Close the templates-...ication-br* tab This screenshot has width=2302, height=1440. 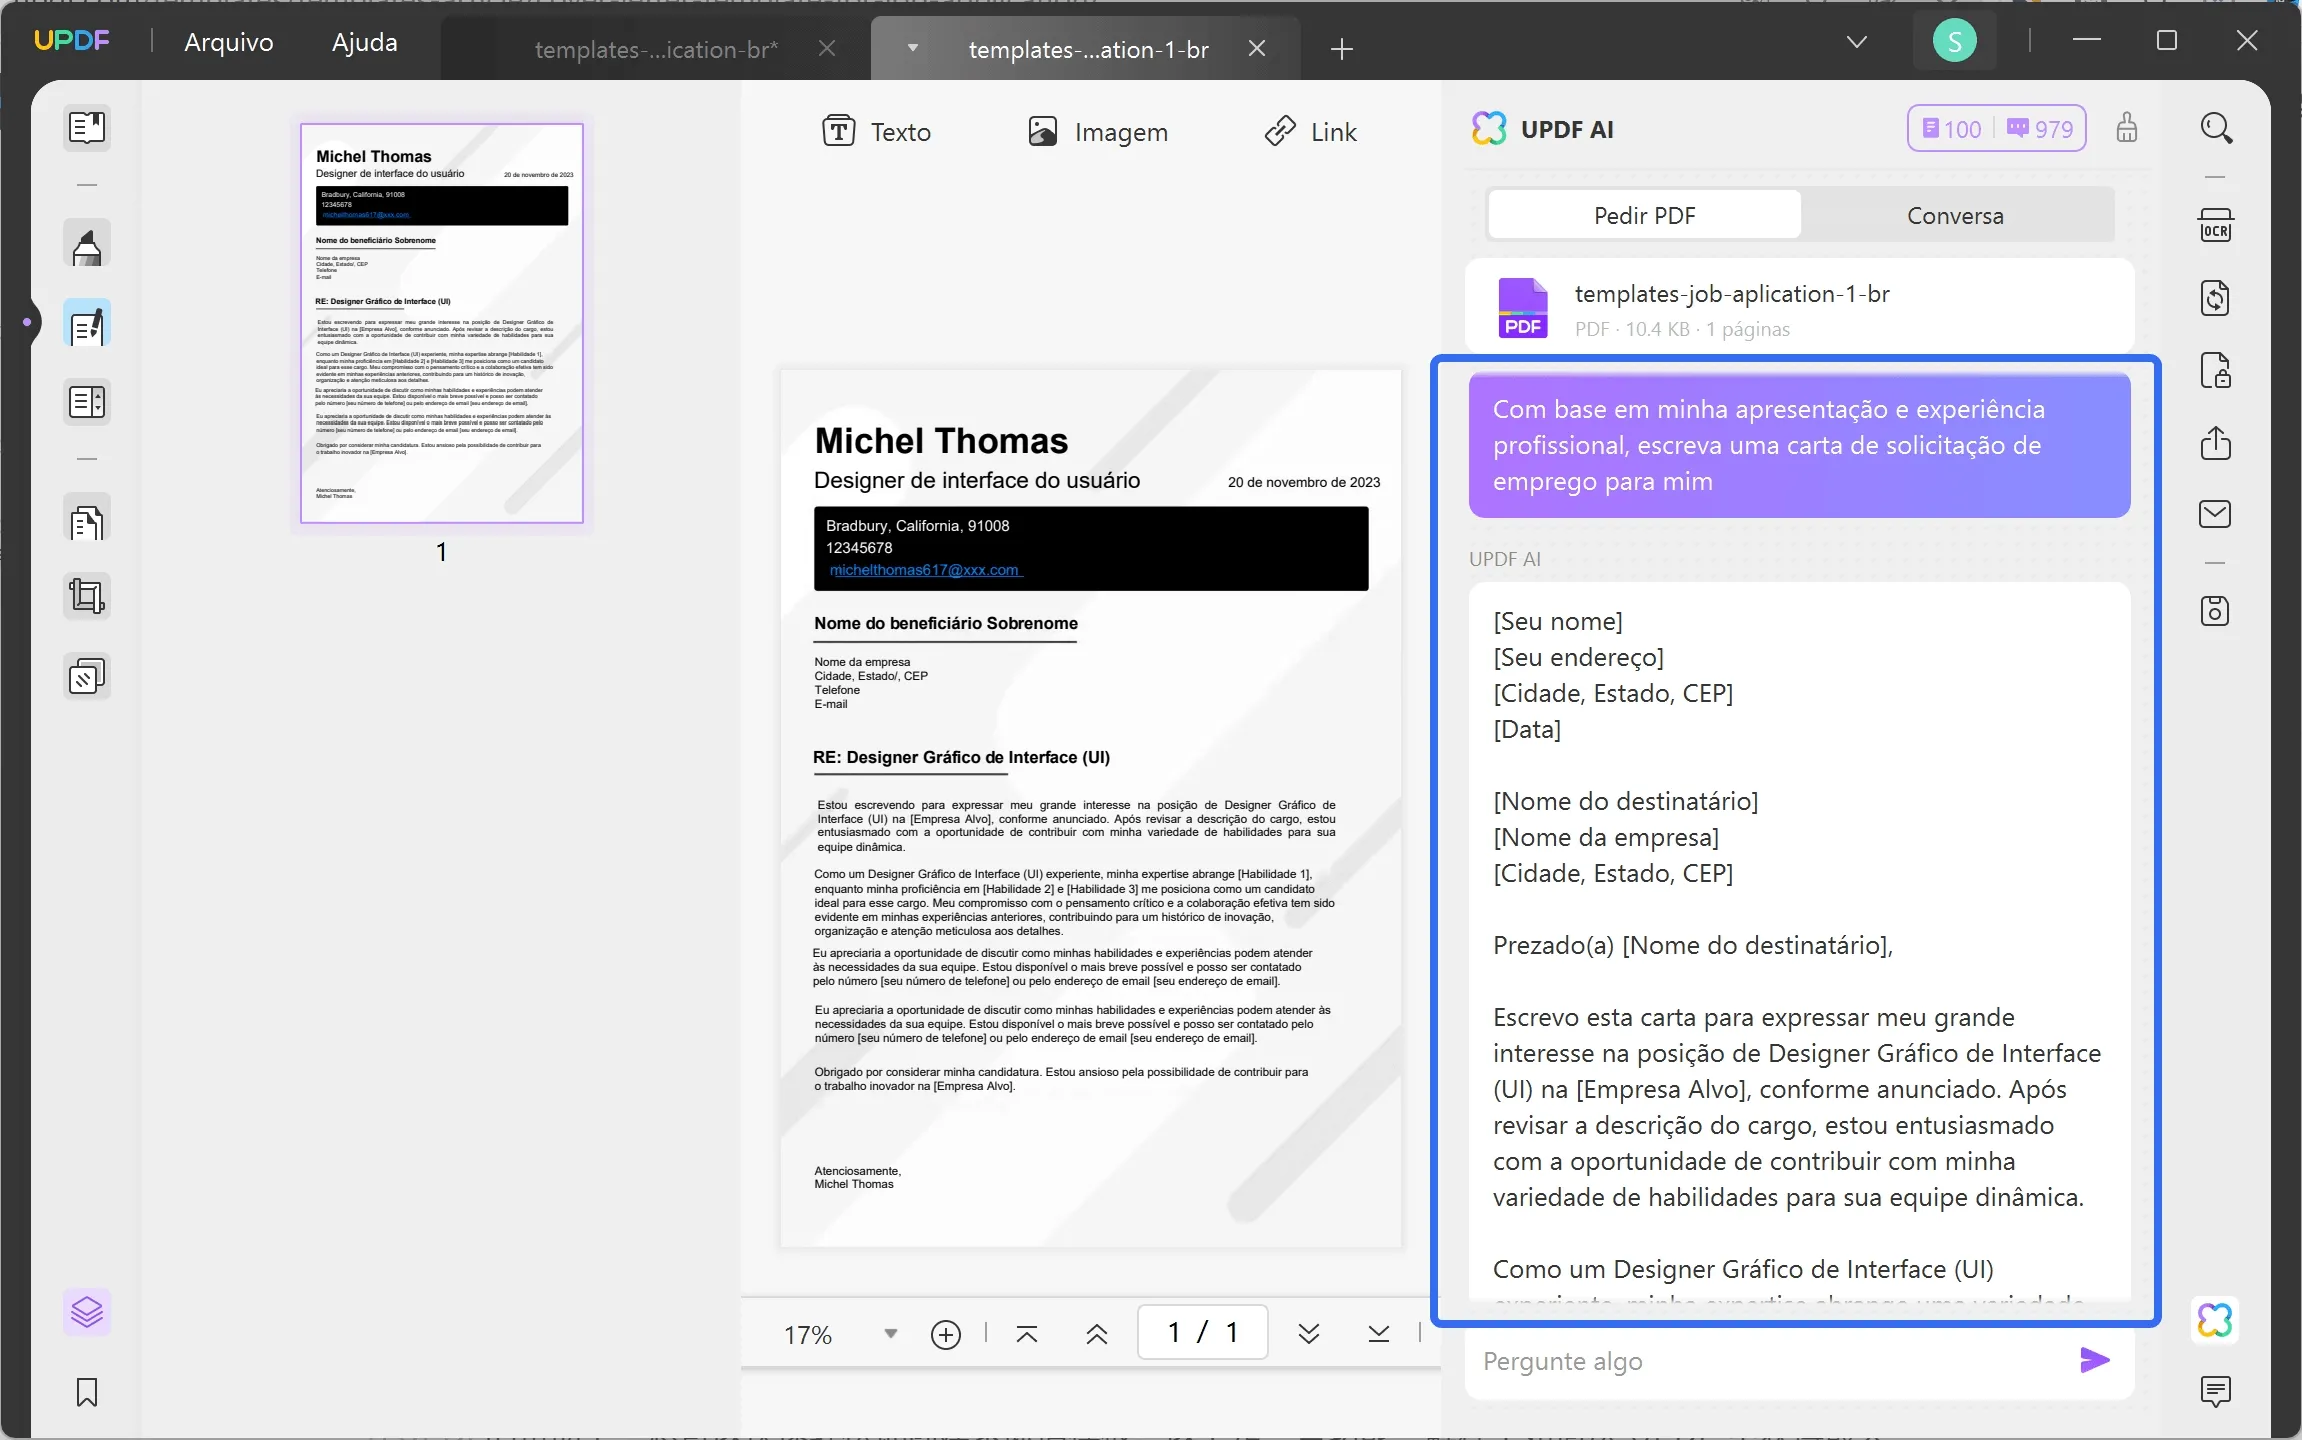[x=827, y=48]
